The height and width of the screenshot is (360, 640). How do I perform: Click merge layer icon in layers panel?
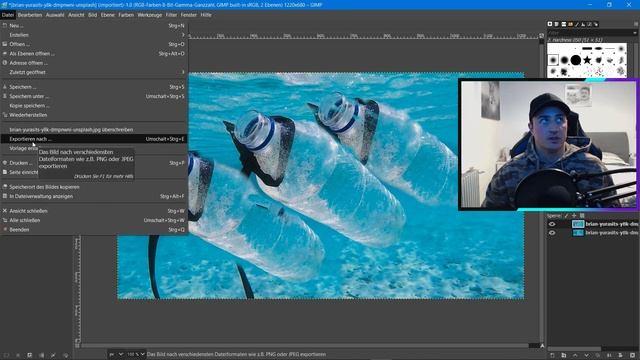[609, 356]
